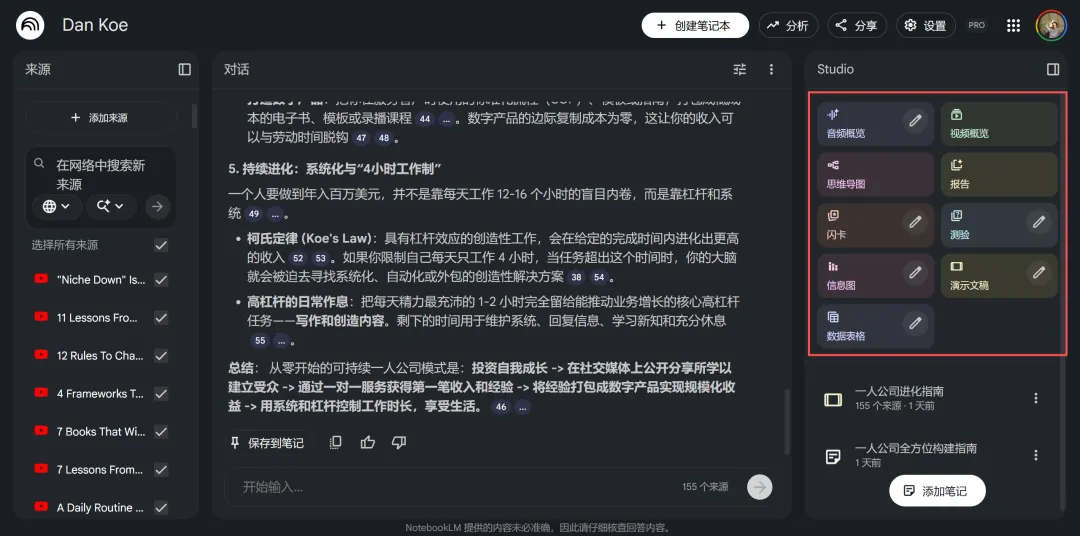Viewport: 1080px width, 536px height.
Task: Uncheck the "Niche Down" Is... source
Action: click(x=161, y=280)
